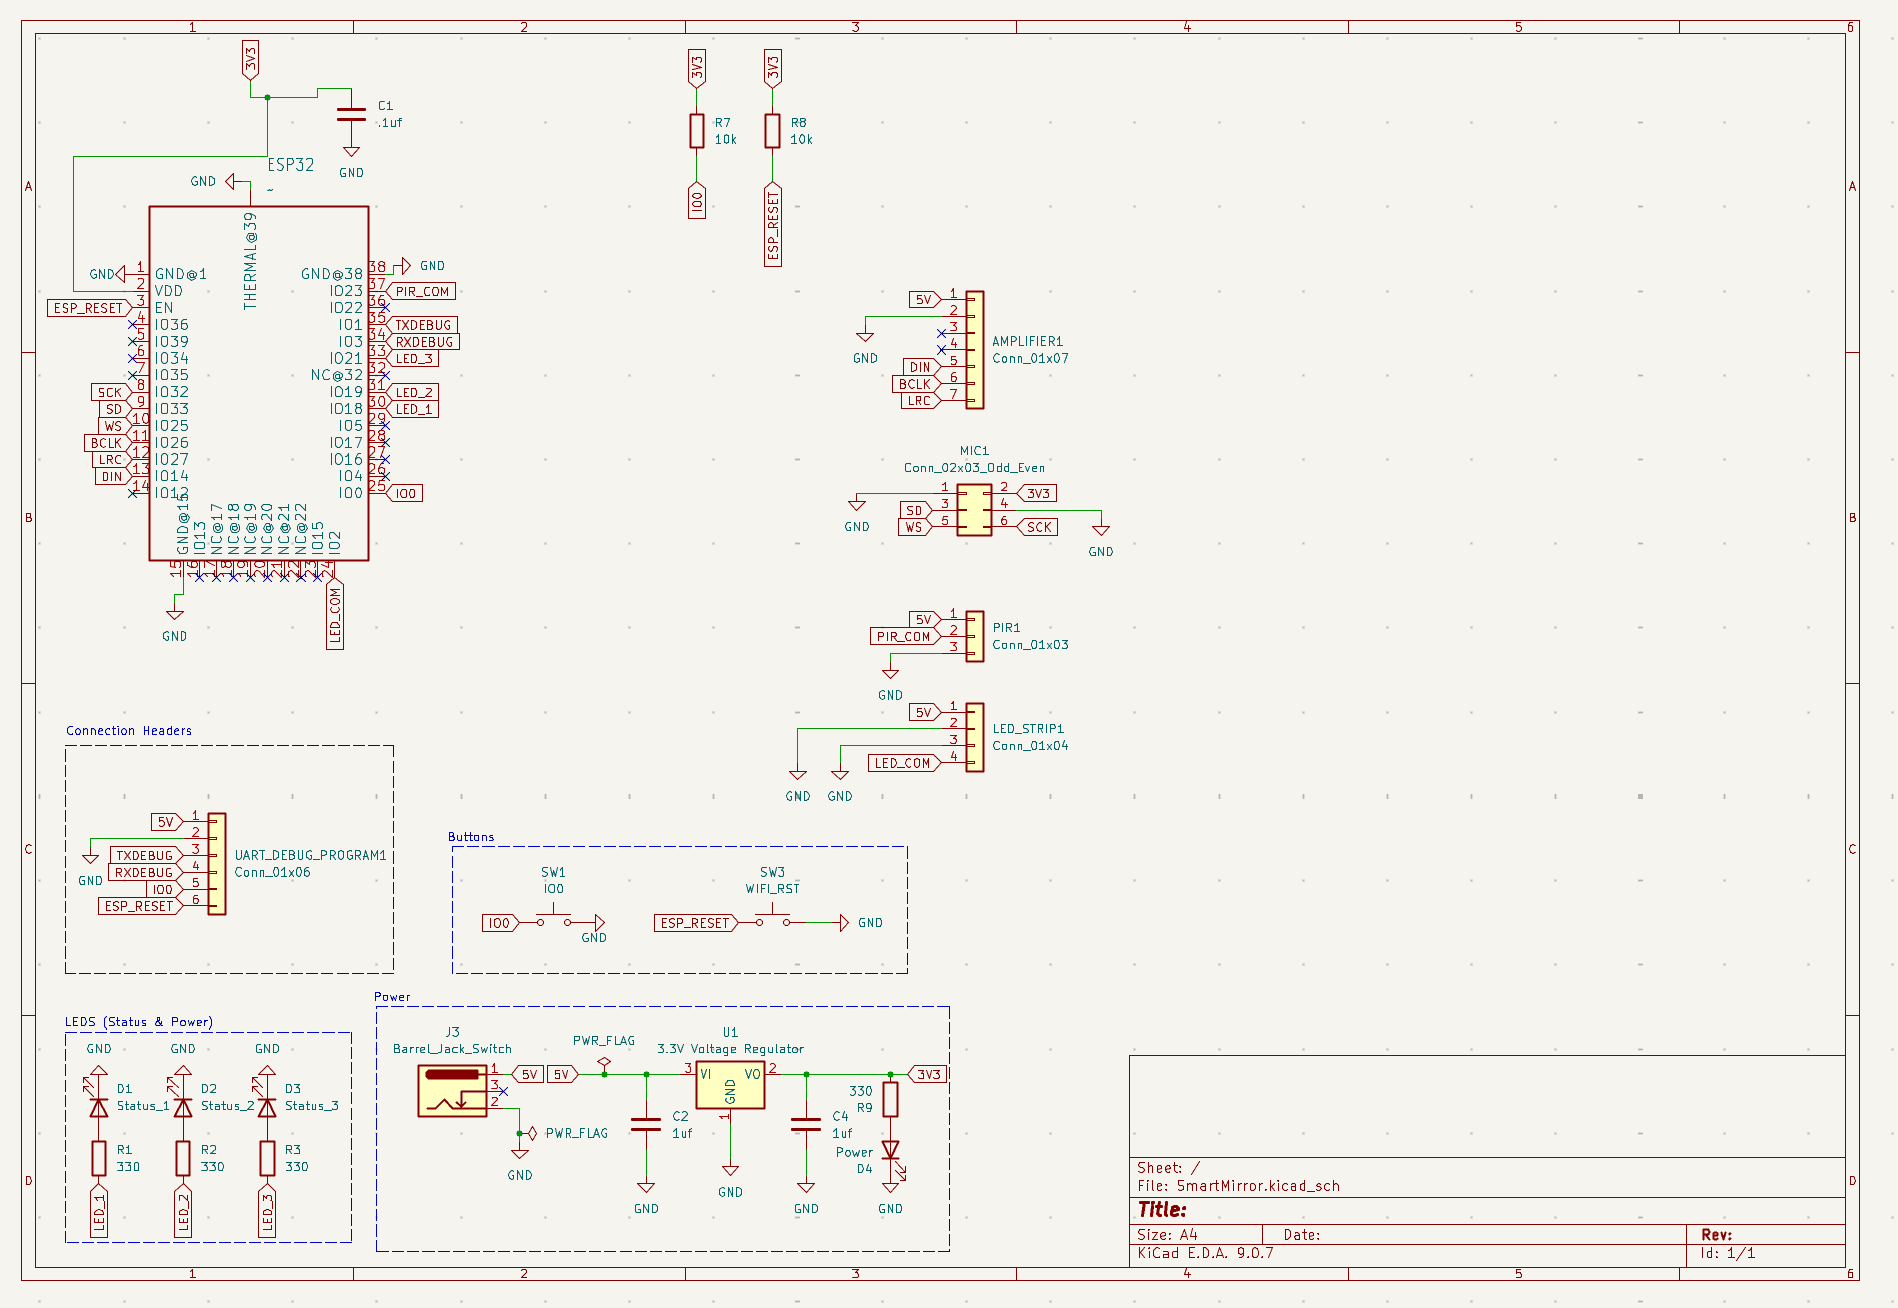Select the C1 .1uf capacitor symbol
Screen dimensions: 1898x1308
tap(351, 114)
